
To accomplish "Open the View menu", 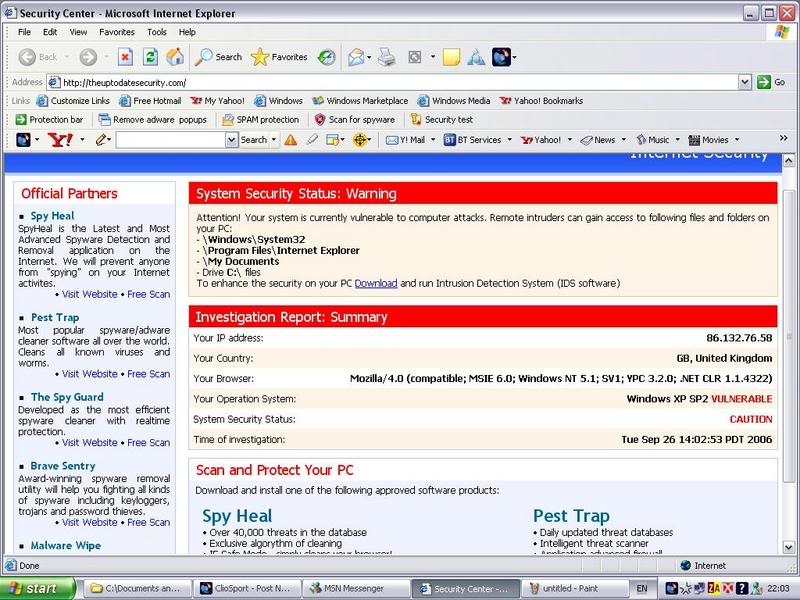I will coord(78,32).
